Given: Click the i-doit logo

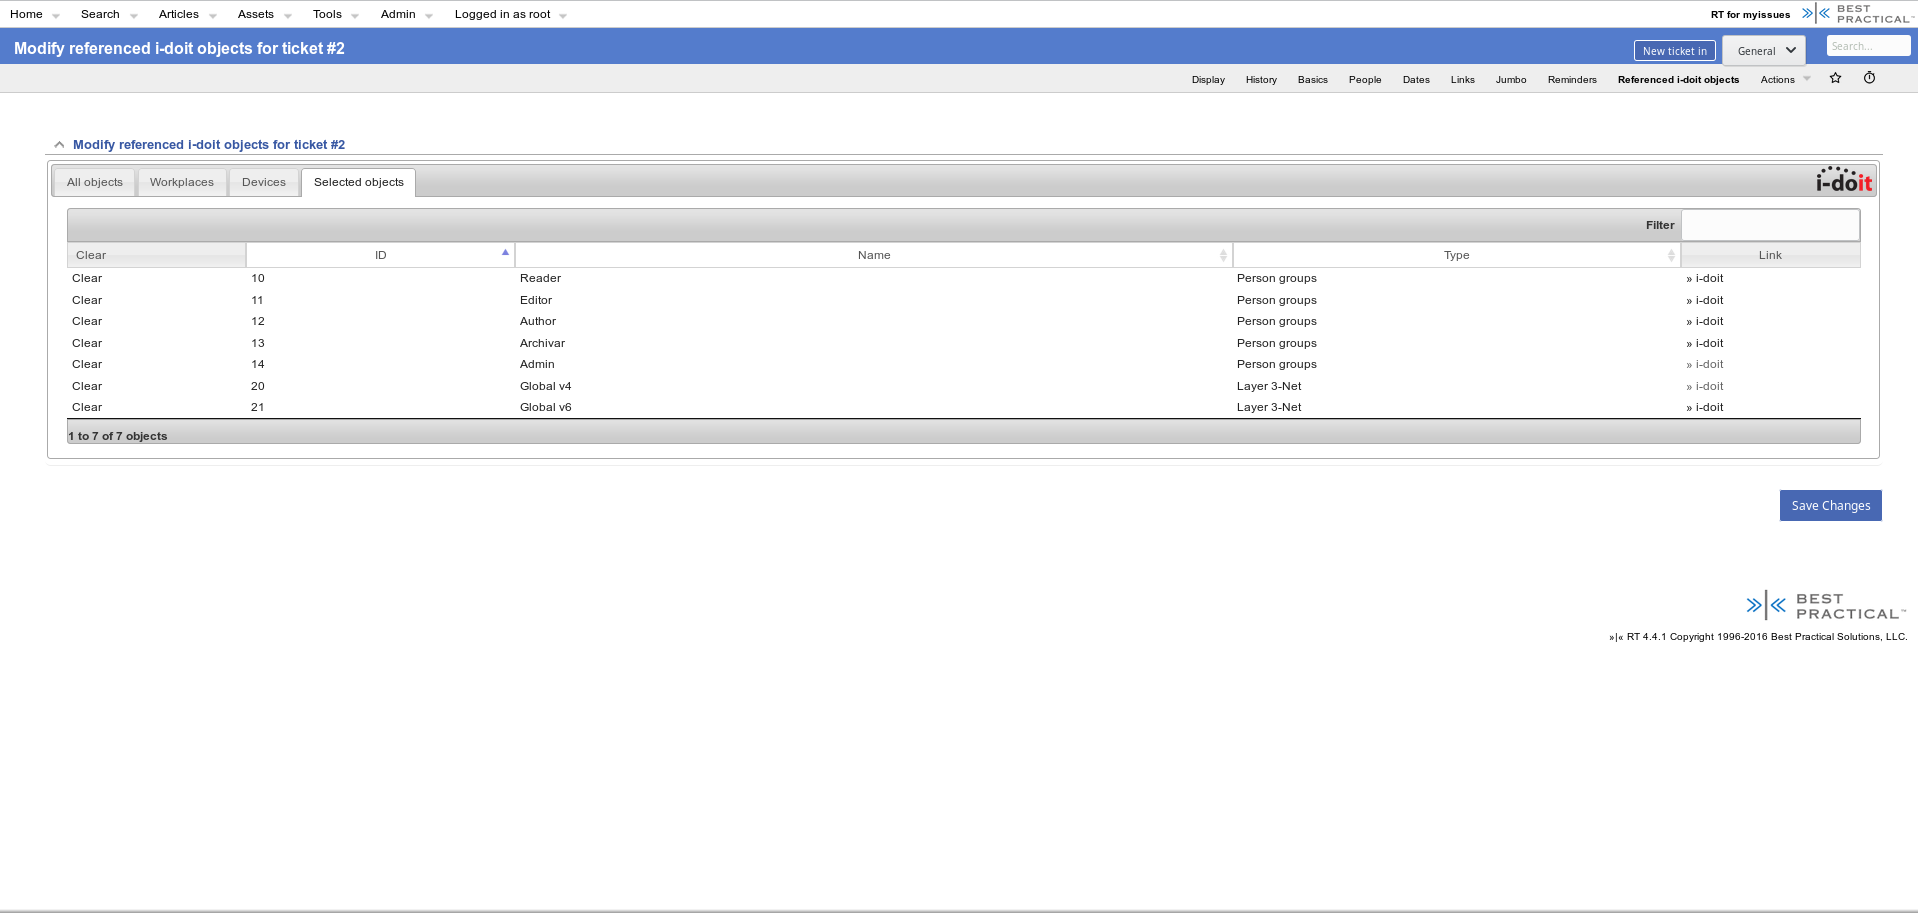Looking at the screenshot, I should click(x=1844, y=180).
